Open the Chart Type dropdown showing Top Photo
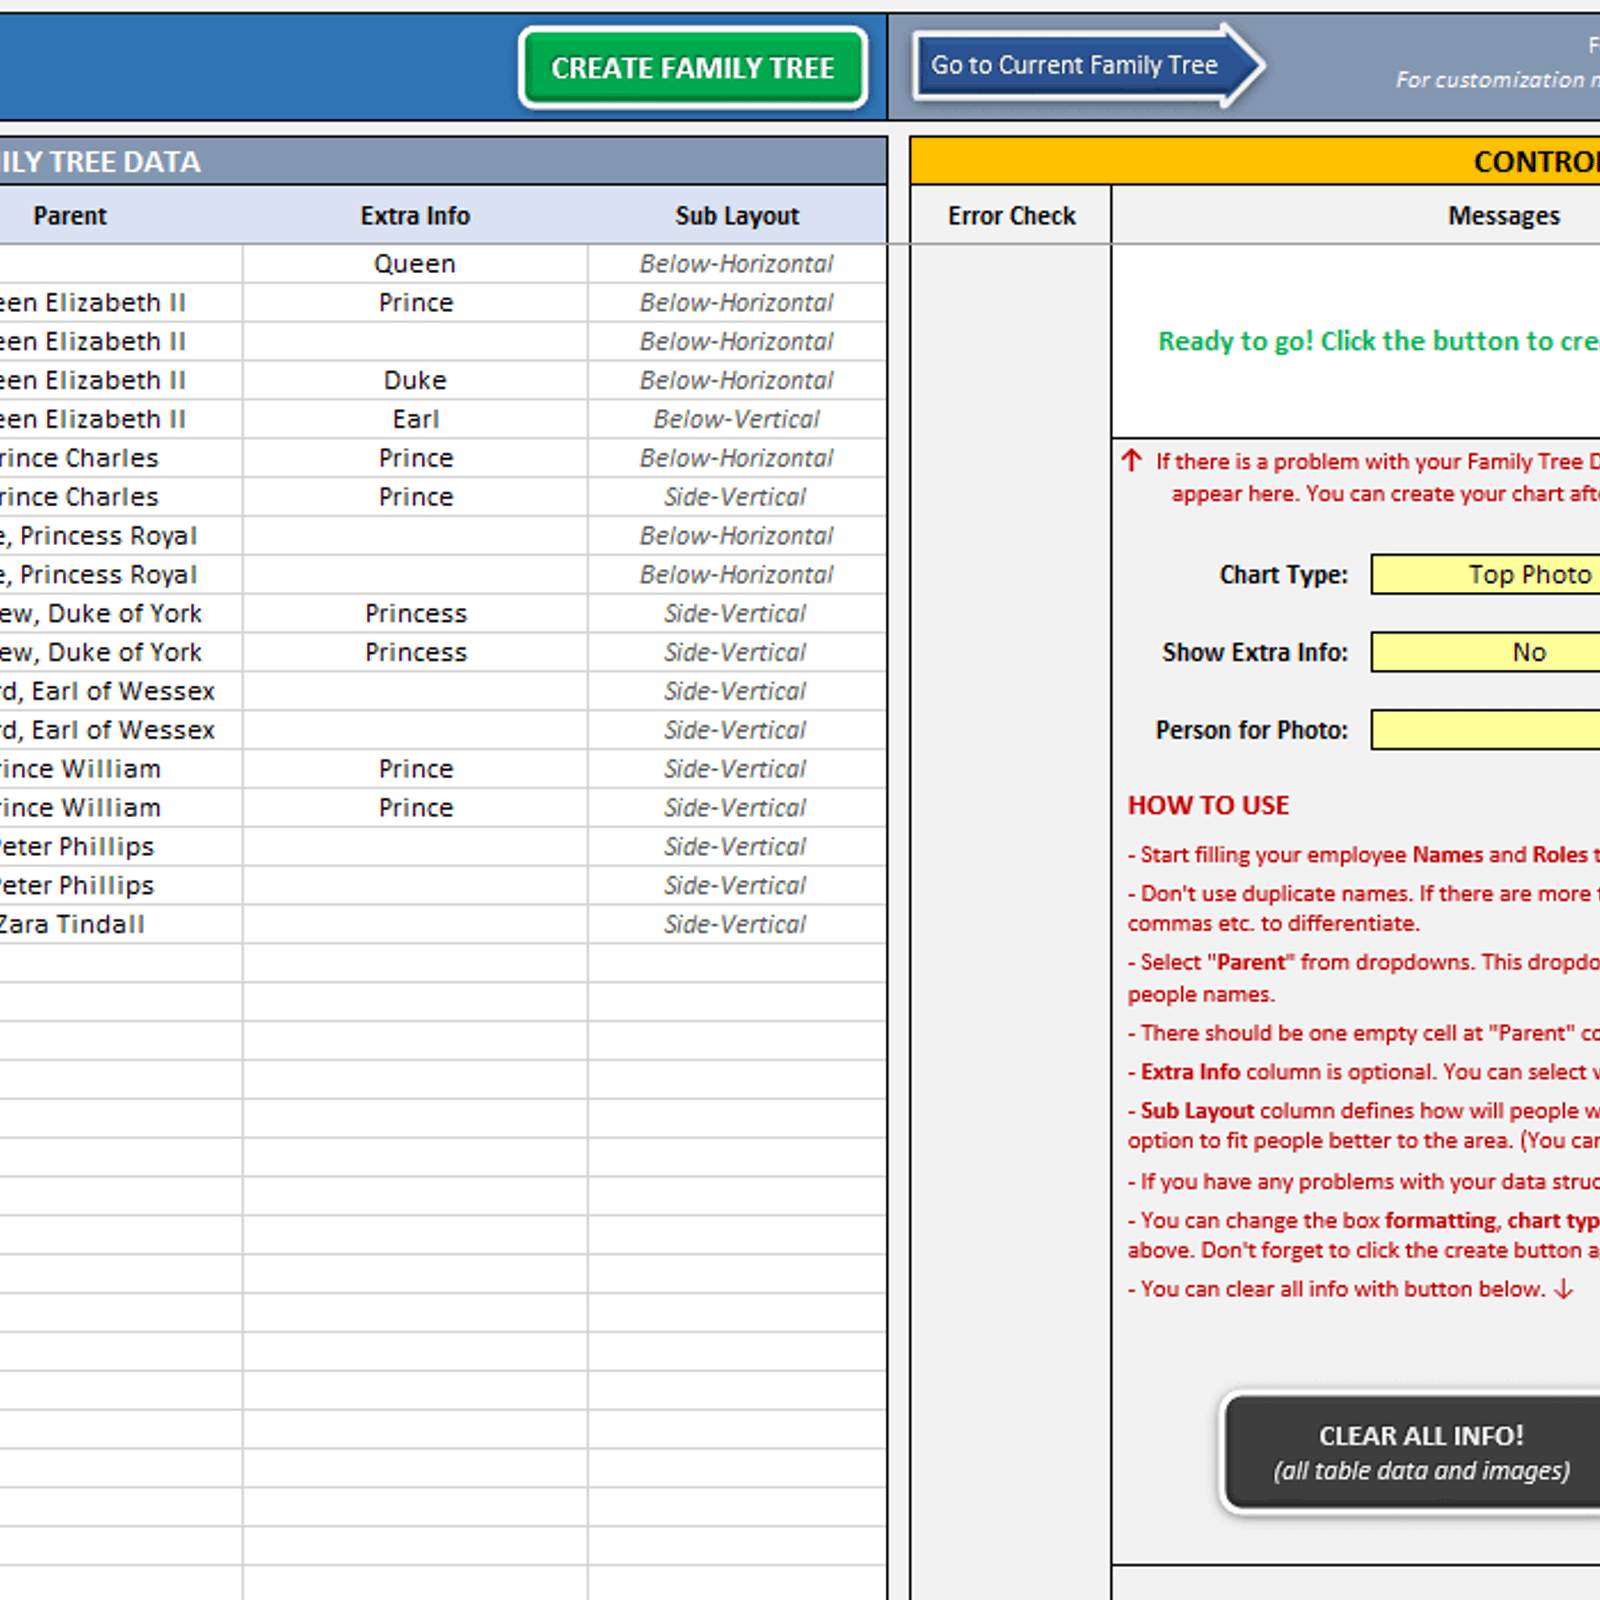The height and width of the screenshot is (1600, 1600). pos(1486,574)
